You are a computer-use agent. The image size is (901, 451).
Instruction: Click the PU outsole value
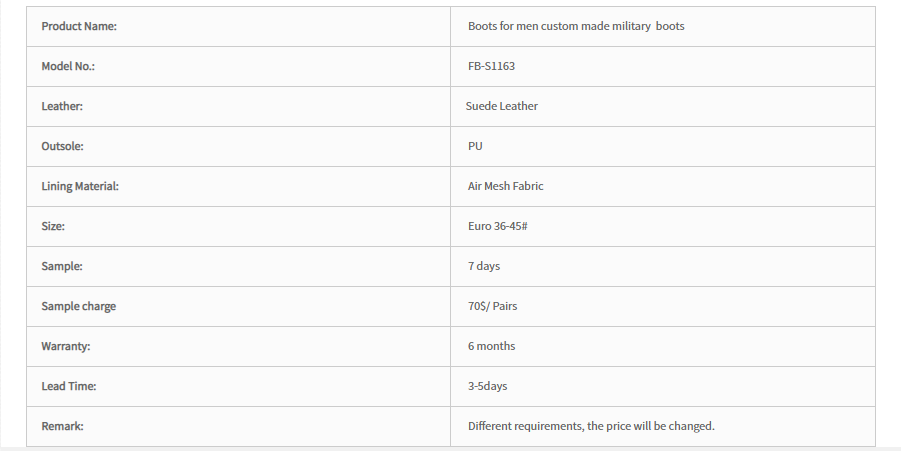pyautogui.click(x=475, y=147)
